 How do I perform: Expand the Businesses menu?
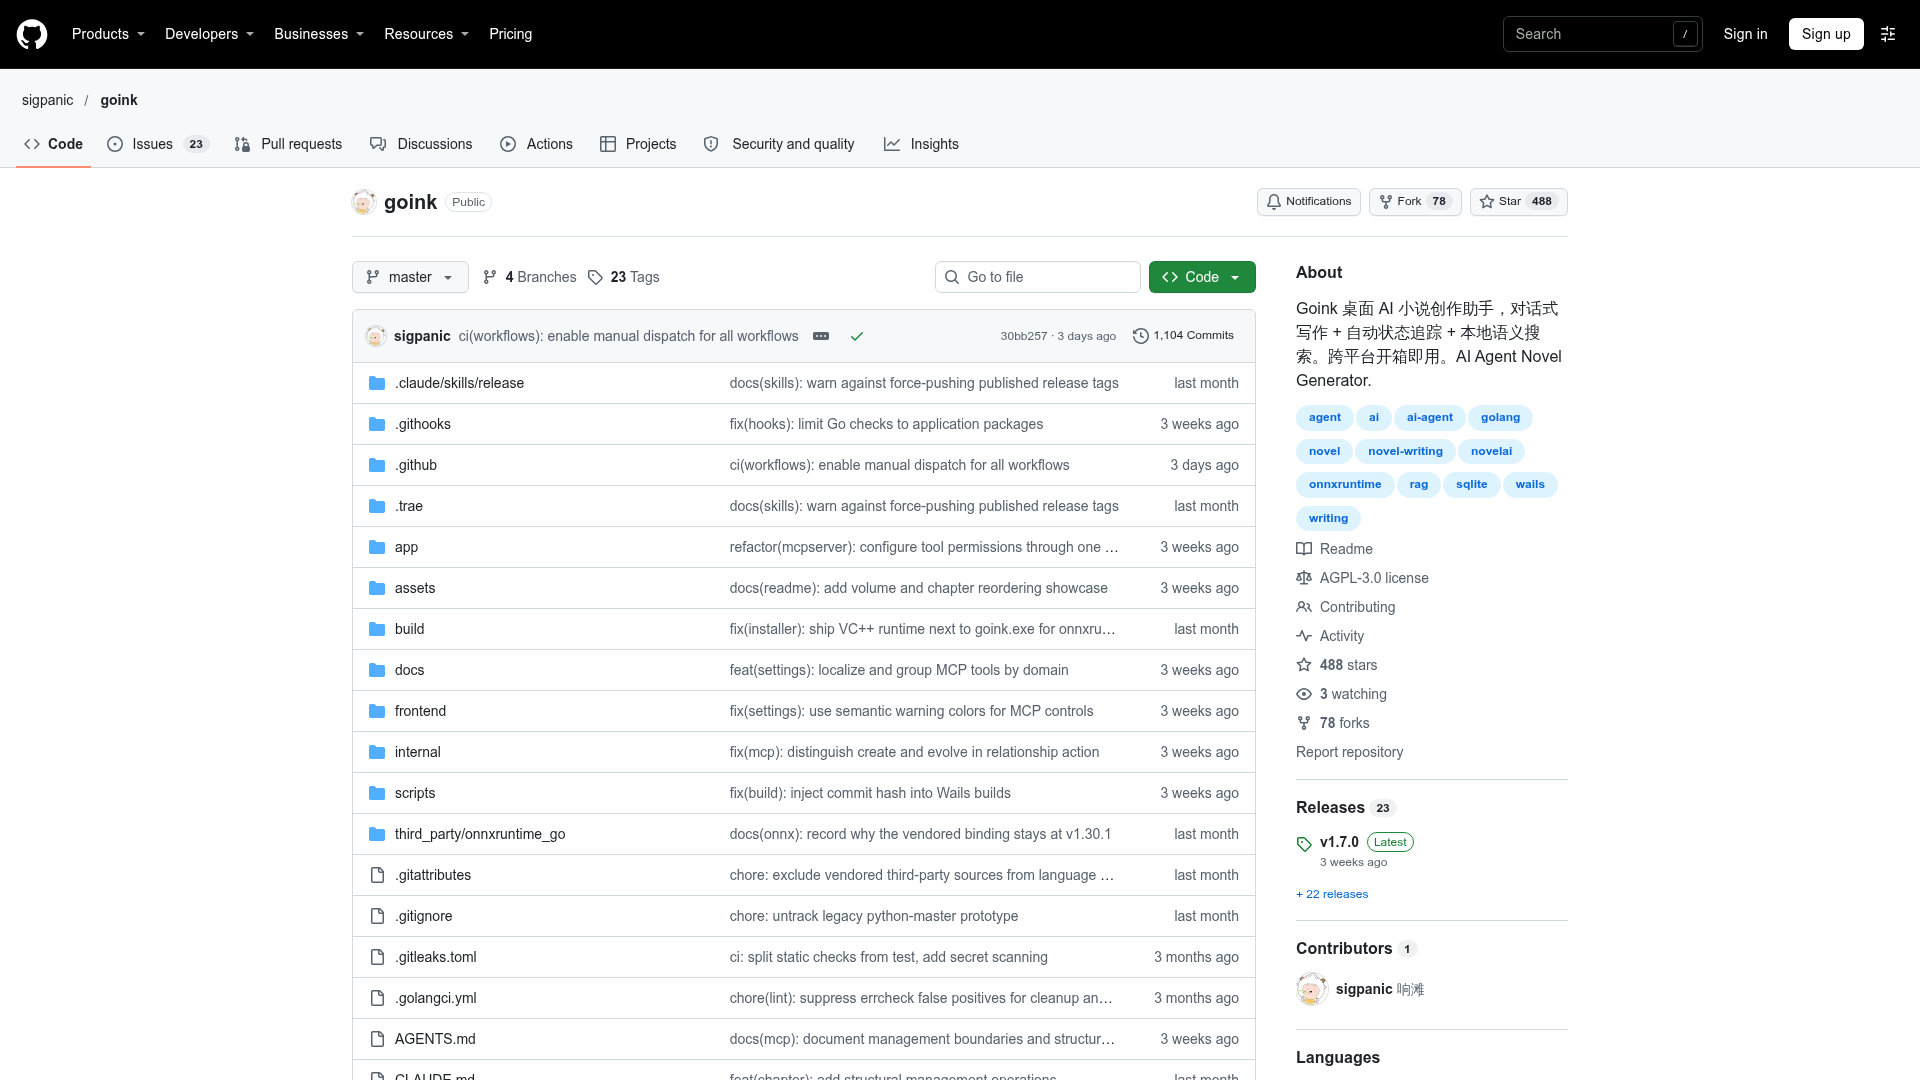point(319,34)
